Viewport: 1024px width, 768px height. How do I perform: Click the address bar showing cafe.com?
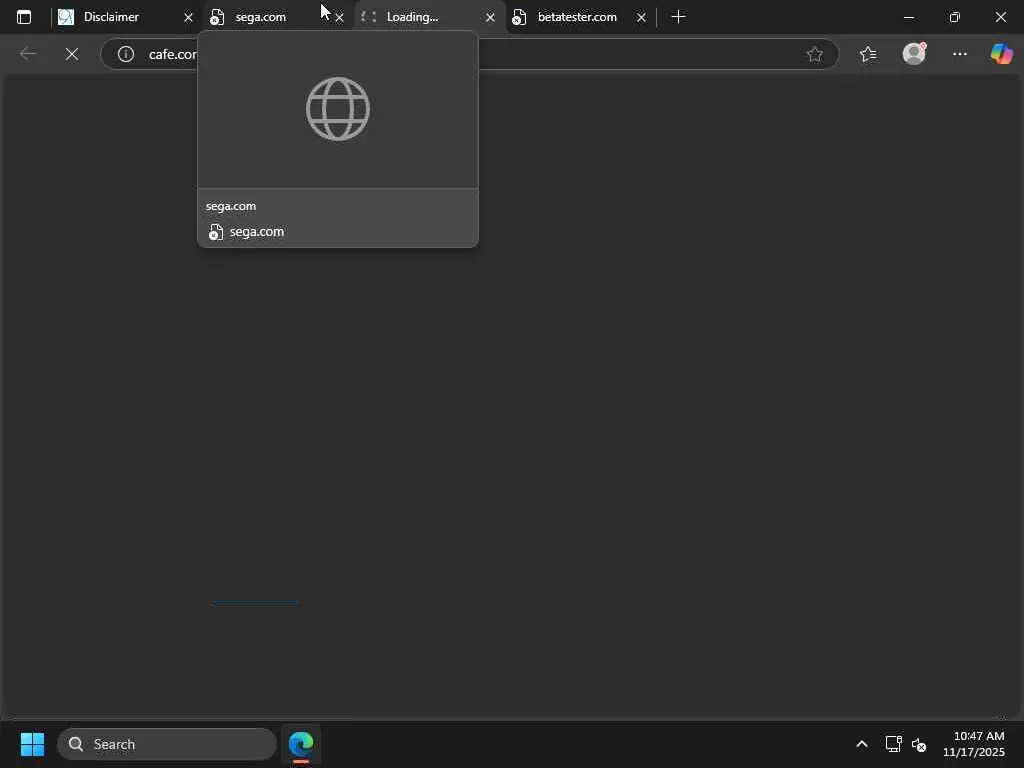[x=469, y=54]
